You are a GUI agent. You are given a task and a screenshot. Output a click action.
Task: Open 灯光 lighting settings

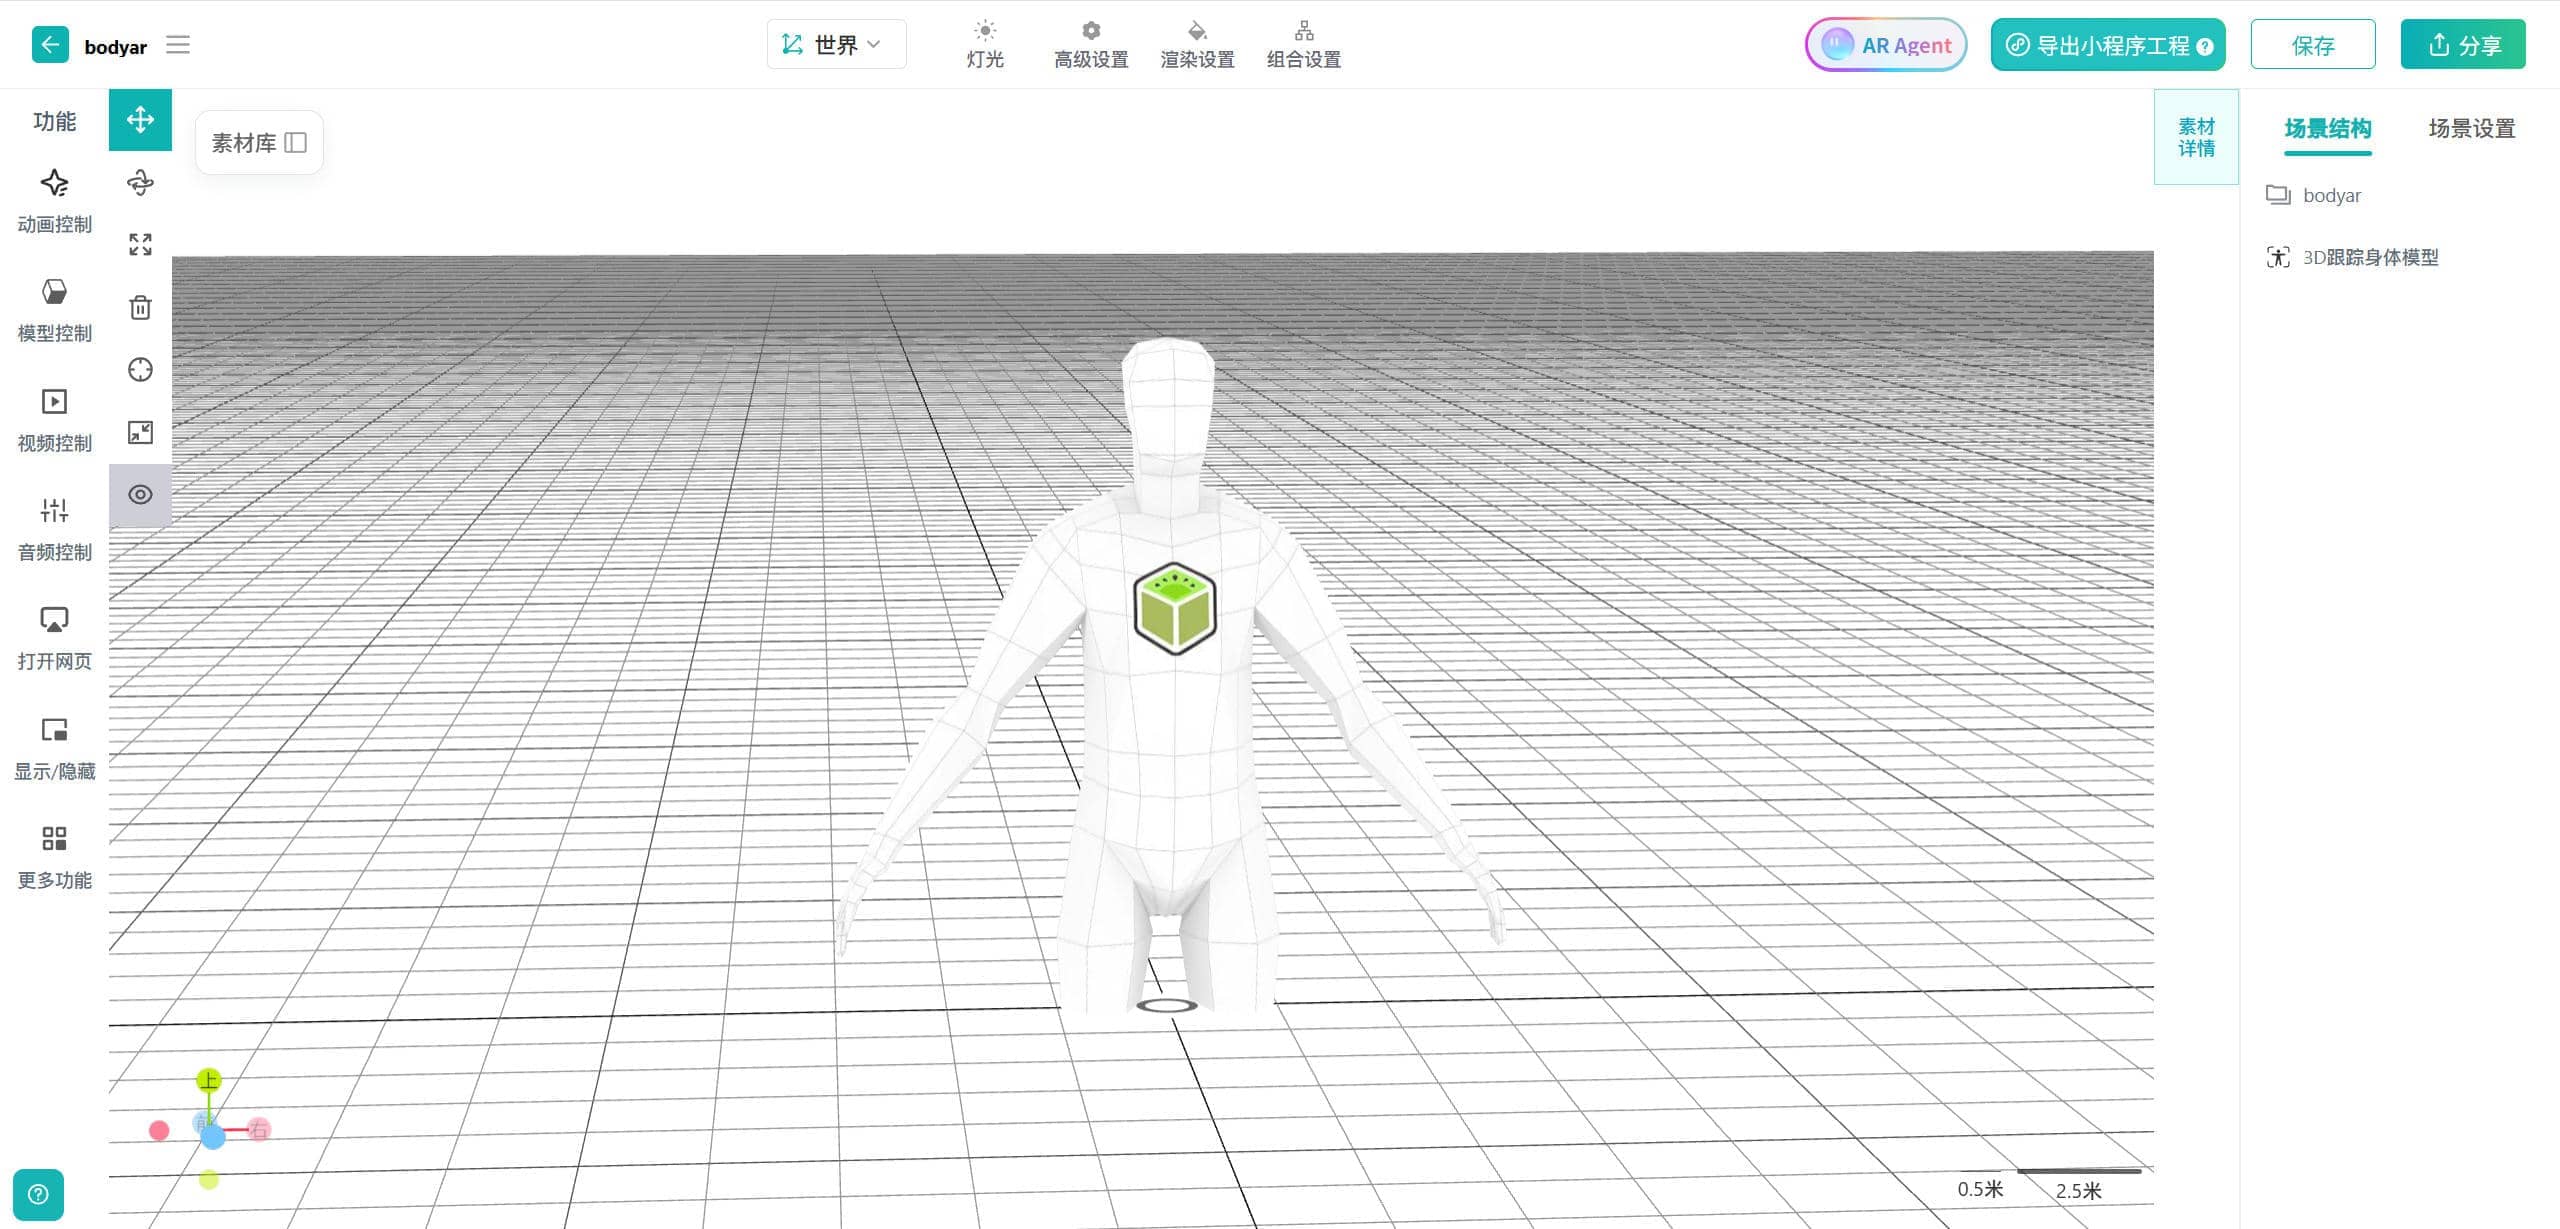pyautogui.click(x=985, y=45)
